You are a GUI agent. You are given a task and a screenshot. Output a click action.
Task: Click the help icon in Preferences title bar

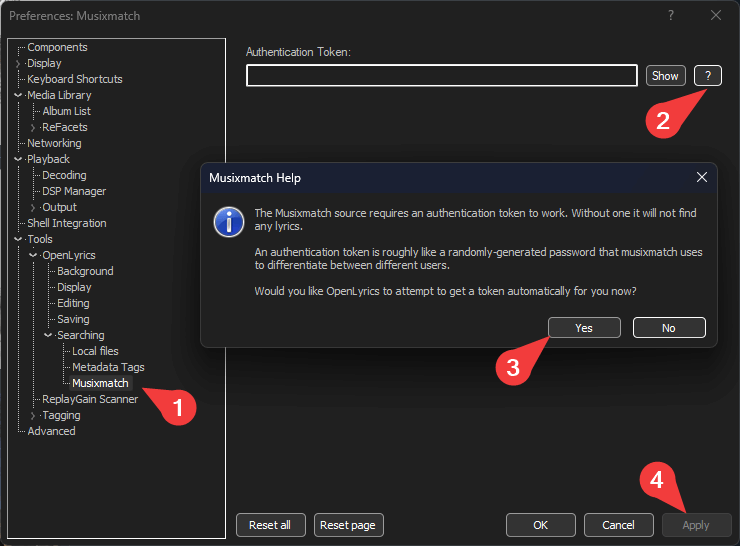pos(671,15)
